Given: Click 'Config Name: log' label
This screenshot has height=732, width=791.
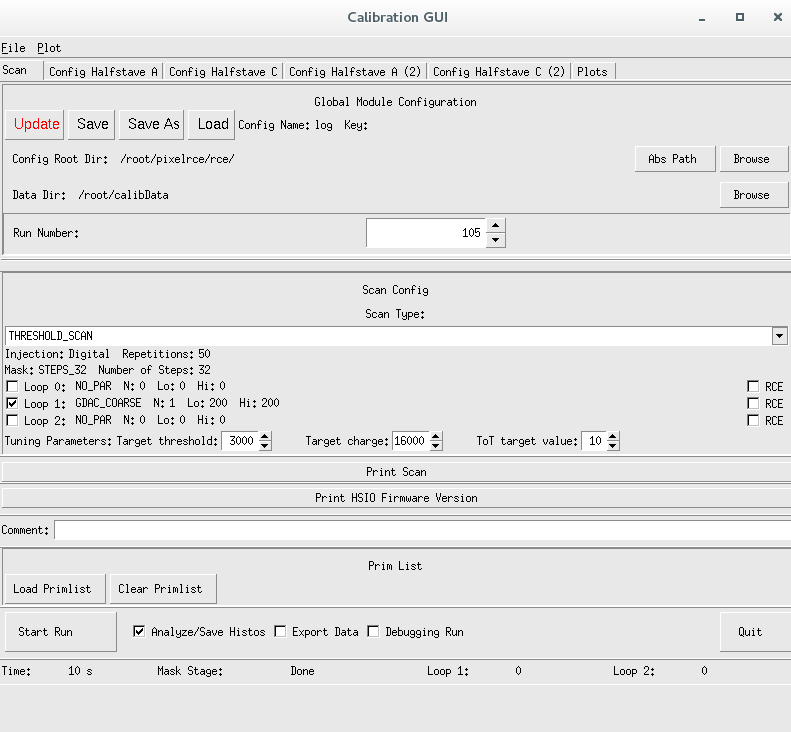Looking at the screenshot, I should [x=285, y=125].
